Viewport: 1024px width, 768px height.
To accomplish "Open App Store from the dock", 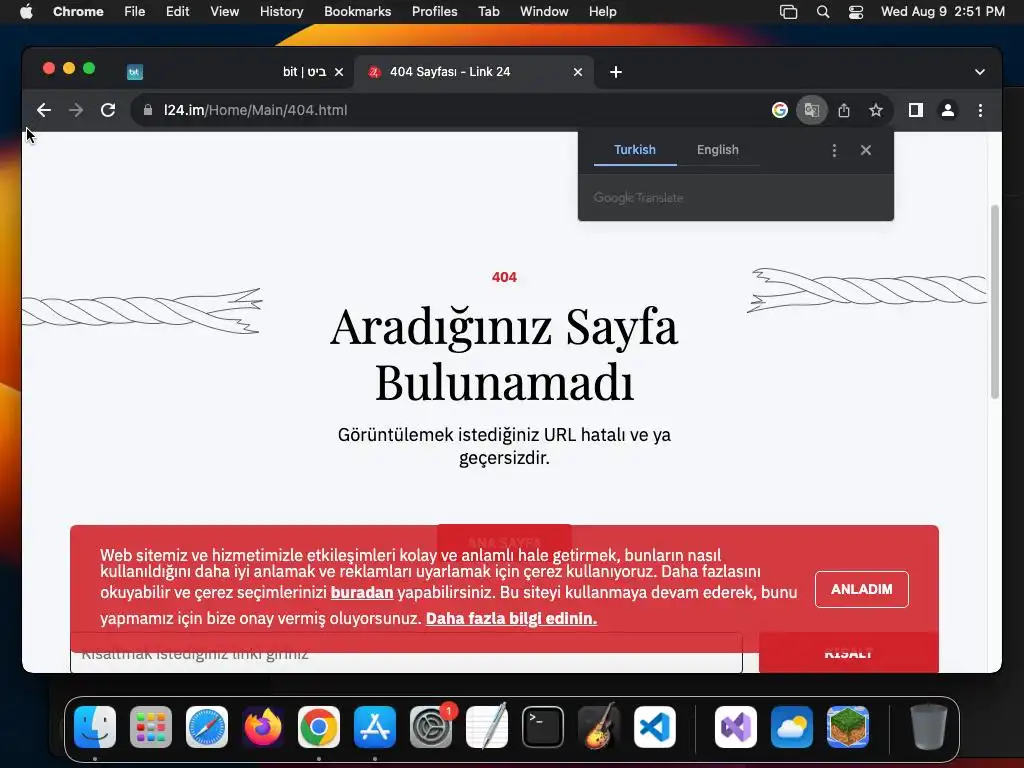I will (375, 727).
